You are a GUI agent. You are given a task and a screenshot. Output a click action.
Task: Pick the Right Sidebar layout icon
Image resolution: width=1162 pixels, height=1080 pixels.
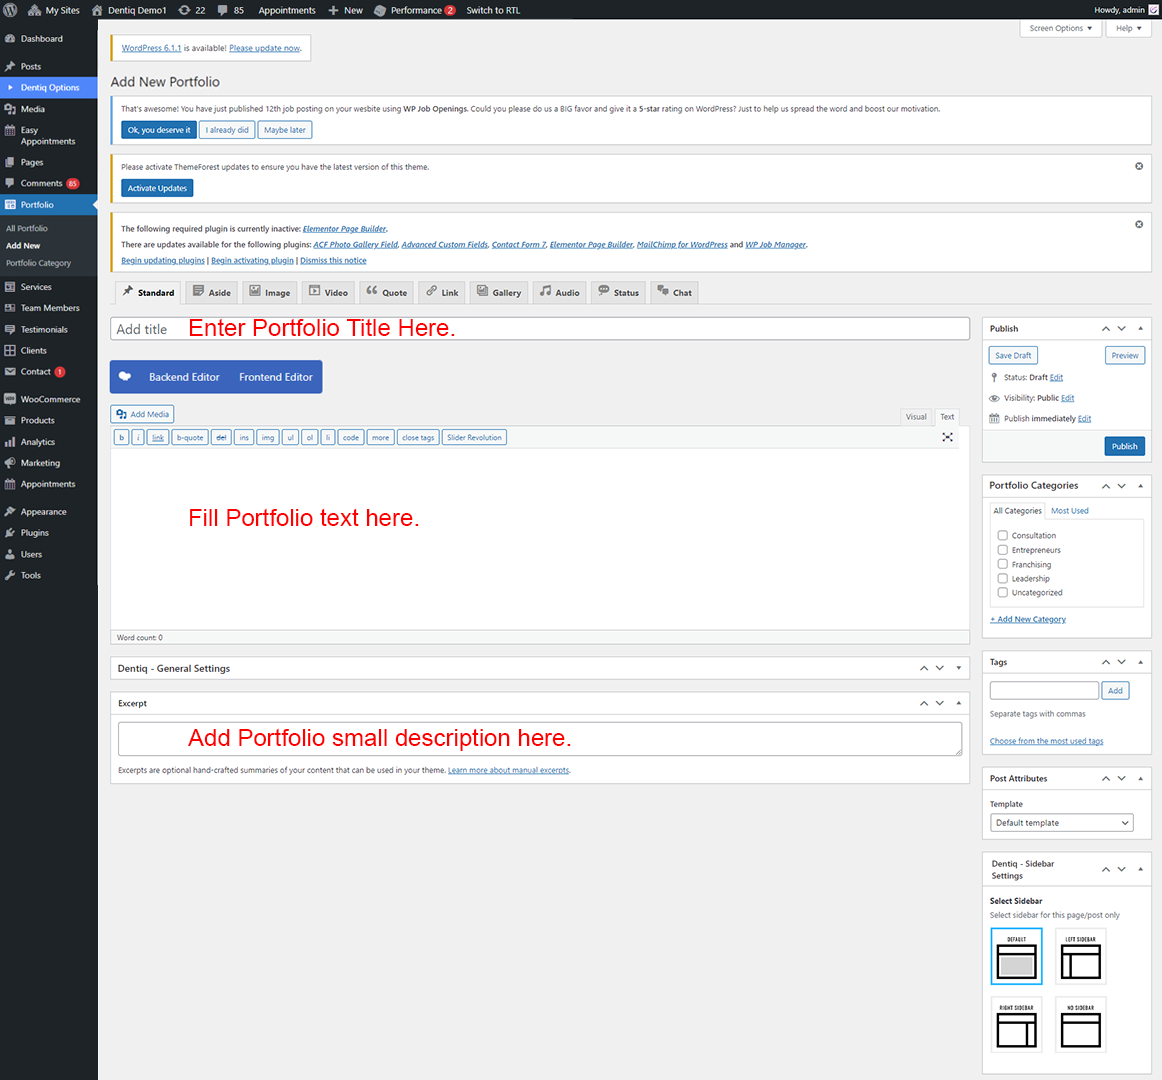[1016, 1024]
